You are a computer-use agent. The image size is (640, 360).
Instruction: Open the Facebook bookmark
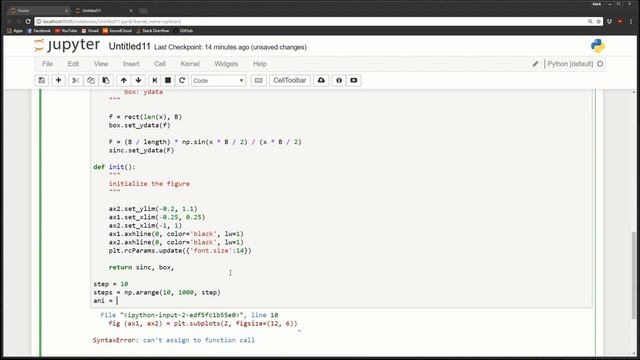[x=39, y=31]
